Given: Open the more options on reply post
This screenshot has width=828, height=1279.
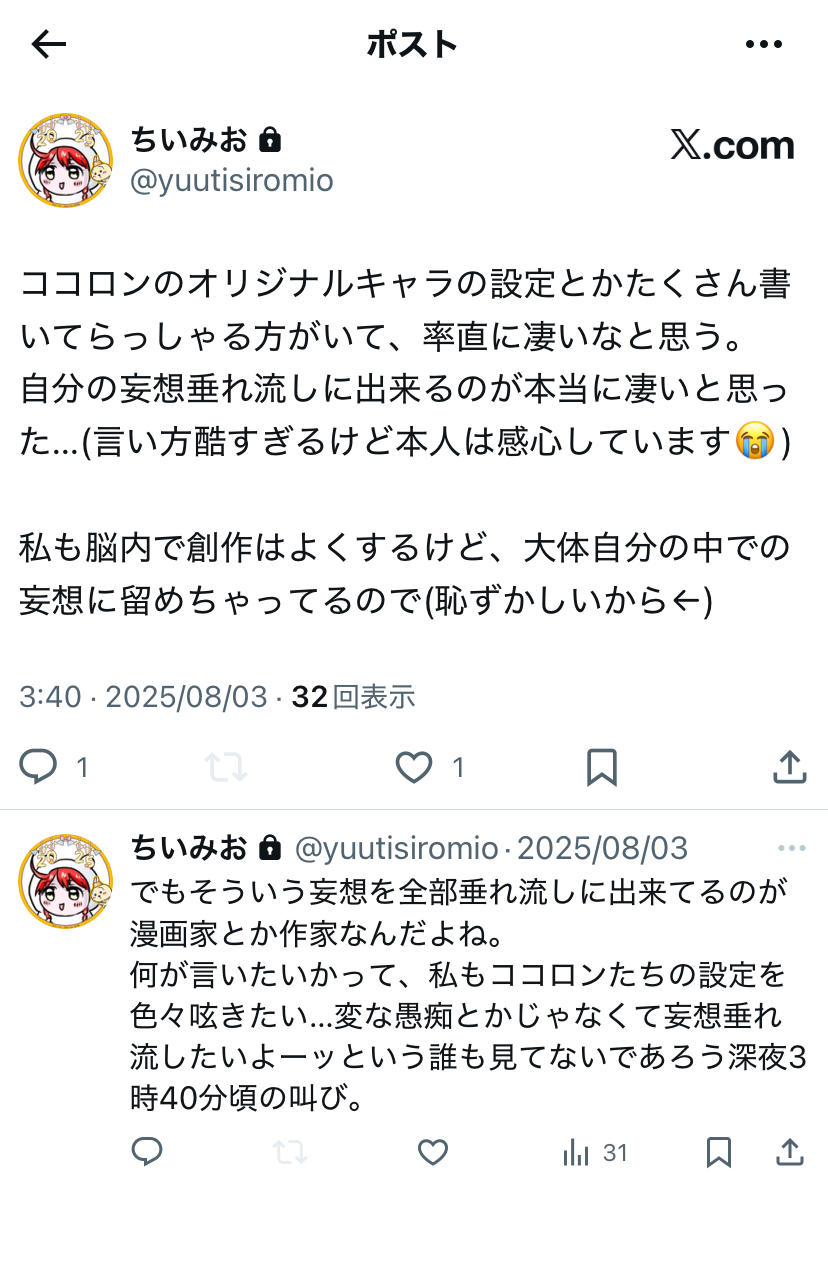Looking at the screenshot, I should (x=792, y=849).
